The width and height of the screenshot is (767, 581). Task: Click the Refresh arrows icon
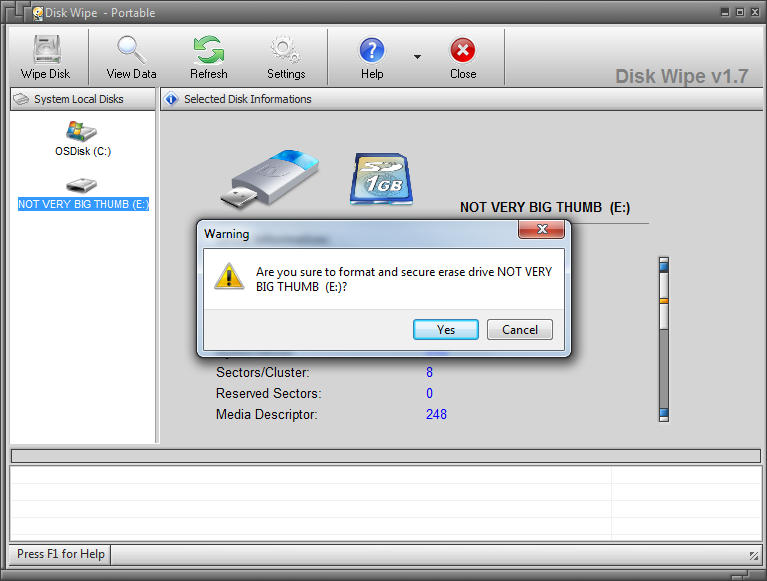(209, 50)
